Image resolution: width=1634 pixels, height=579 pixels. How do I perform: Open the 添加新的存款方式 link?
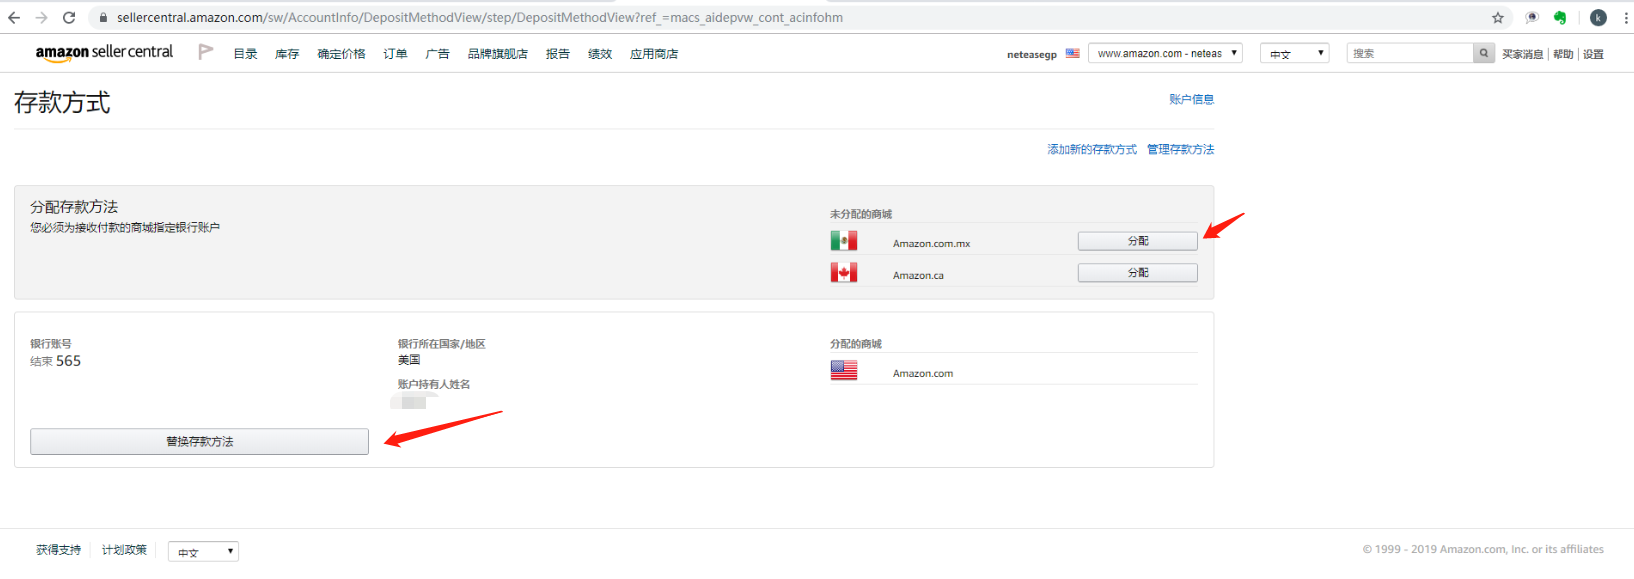1091,150
